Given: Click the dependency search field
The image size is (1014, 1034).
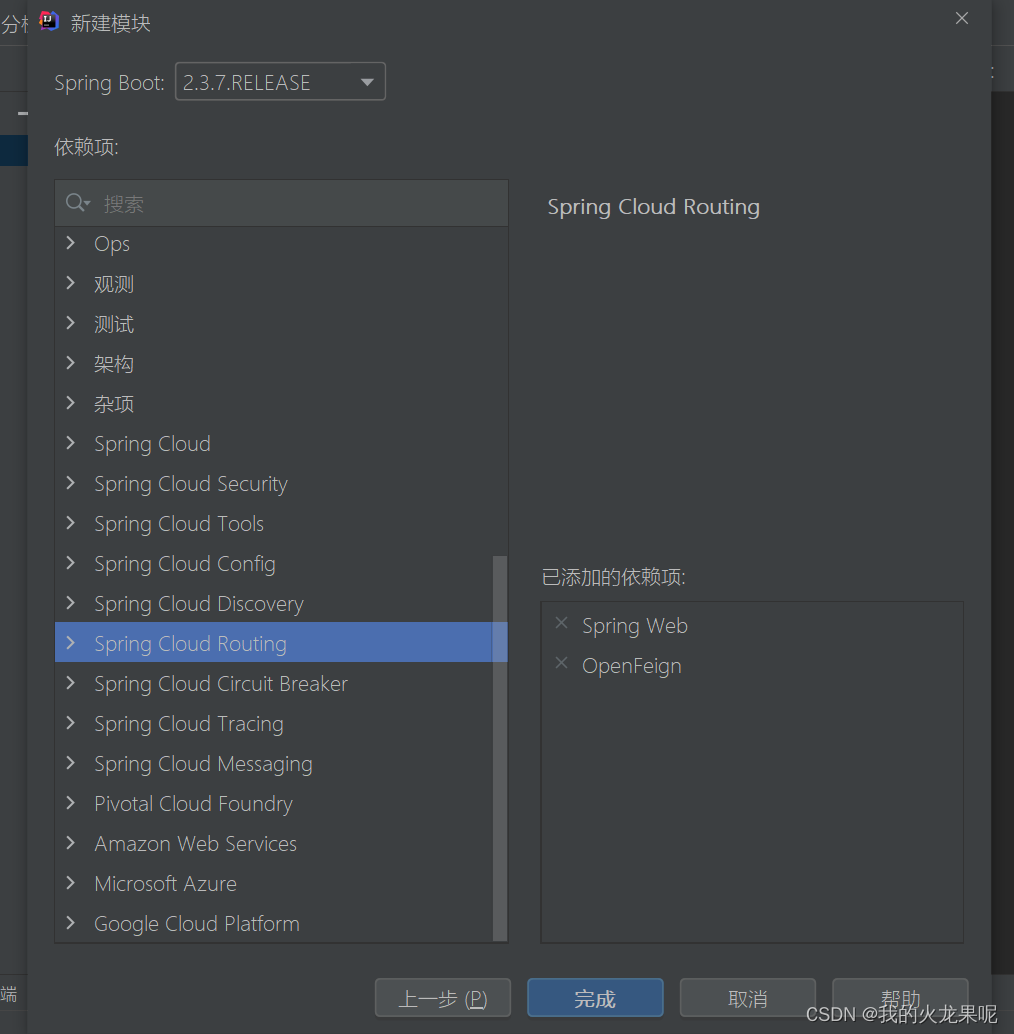Looking at the screenshot, I should (282, 204).
